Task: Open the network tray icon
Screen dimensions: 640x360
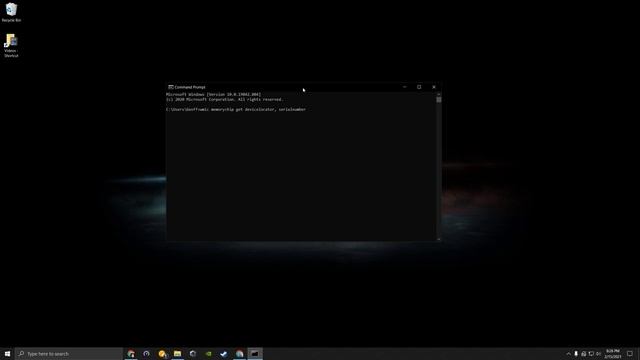Action: (x=591, y=353)
